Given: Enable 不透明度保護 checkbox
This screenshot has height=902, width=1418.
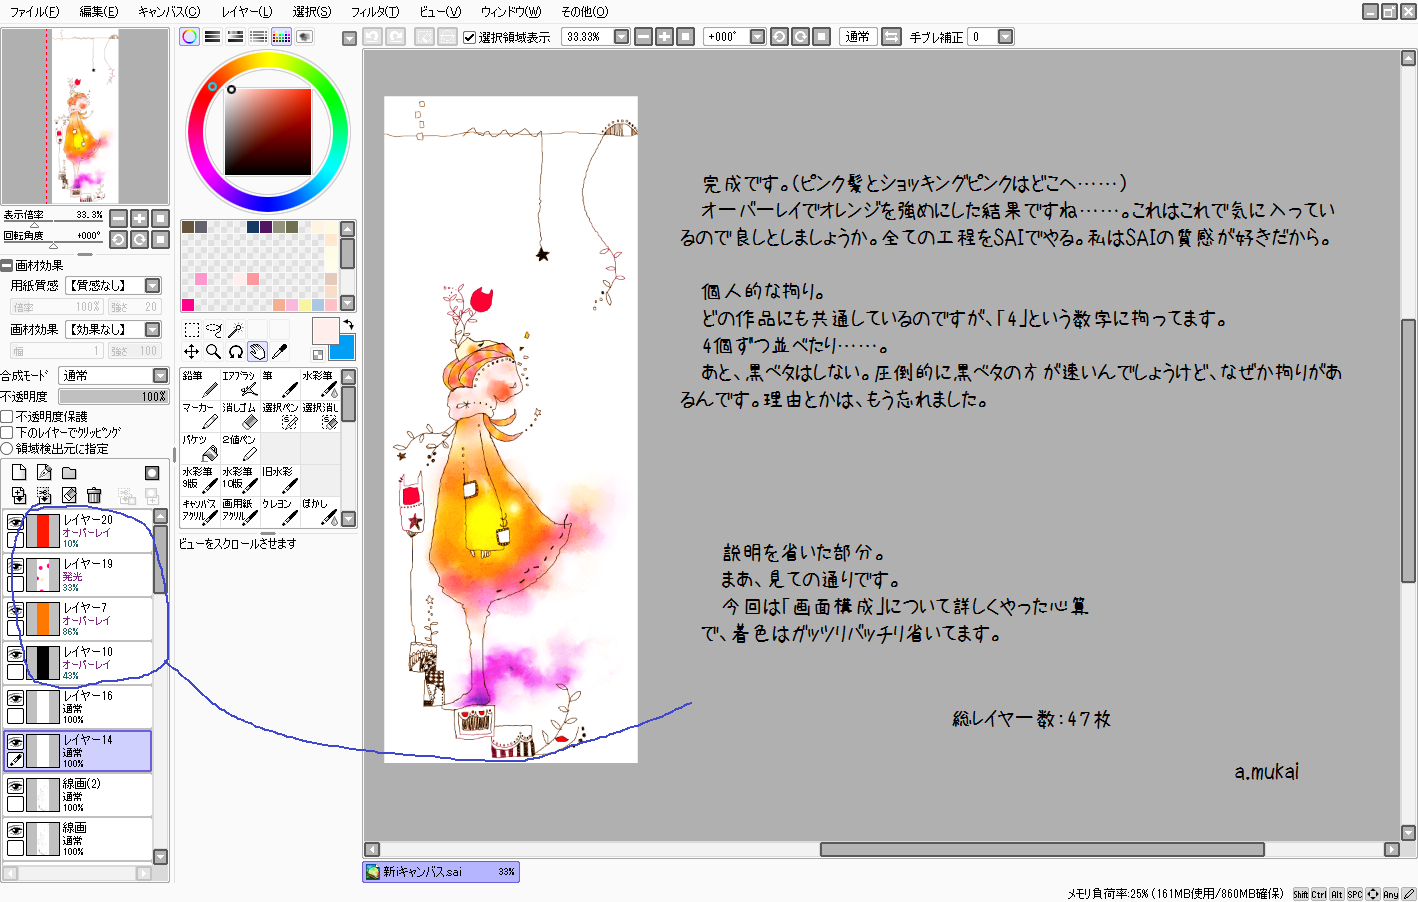Looking at the screenshot, I should tap(7, 416).
